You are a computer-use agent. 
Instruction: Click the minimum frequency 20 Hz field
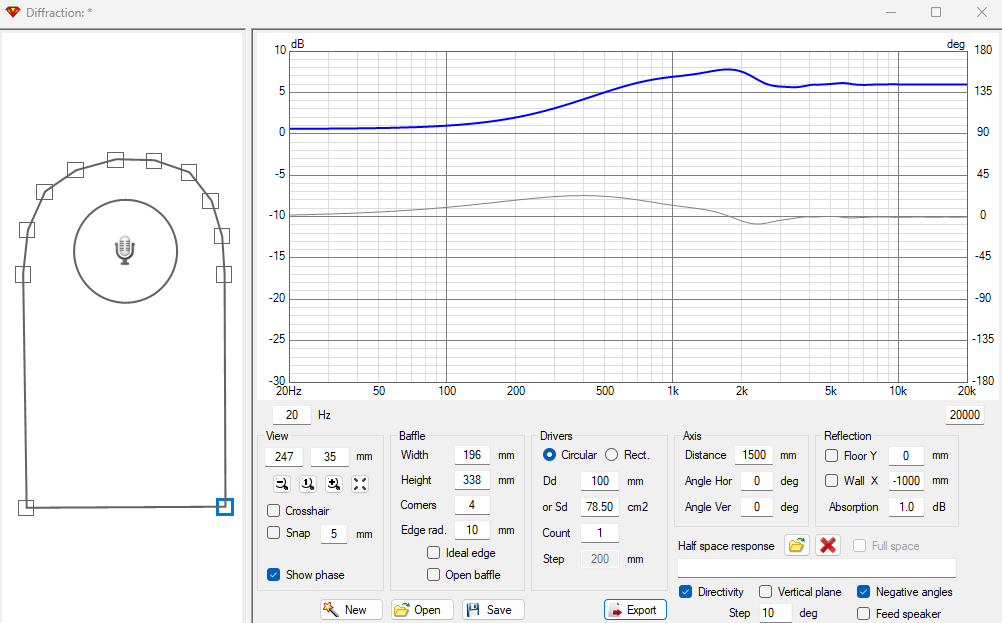point(291,415)
